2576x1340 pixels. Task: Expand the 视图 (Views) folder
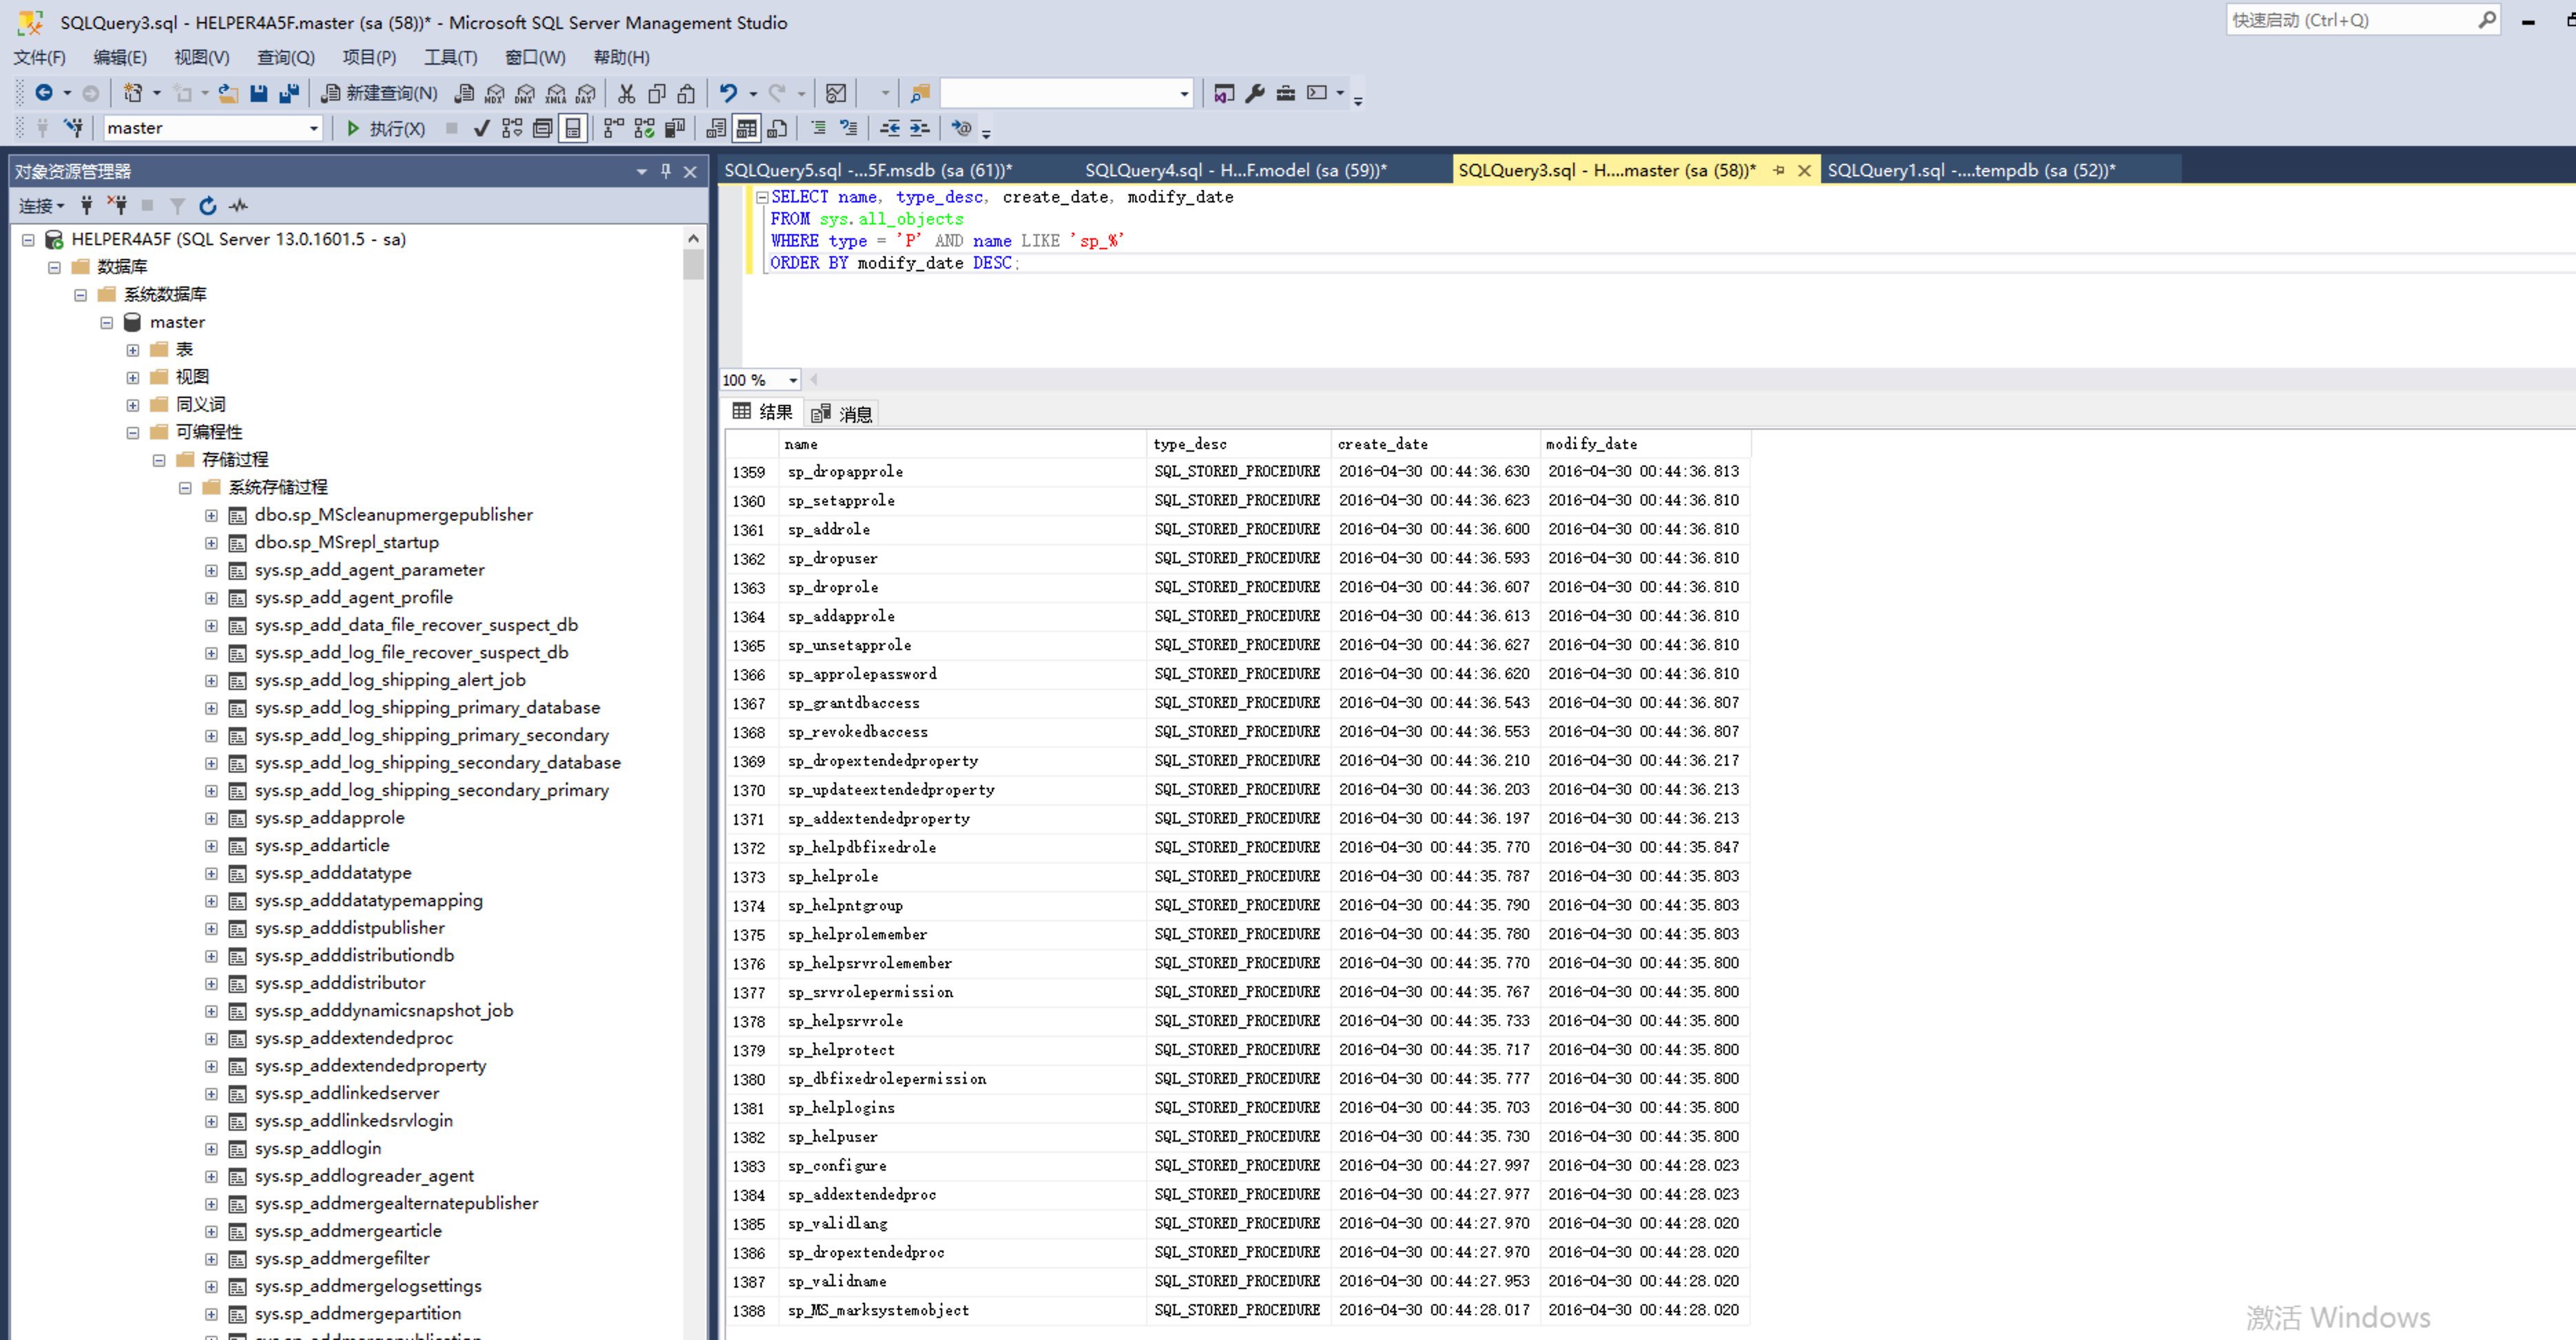coord(133,377)
